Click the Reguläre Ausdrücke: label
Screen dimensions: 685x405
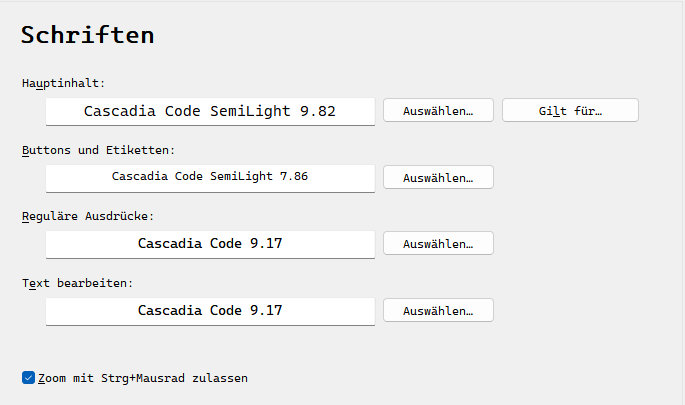[x=88, y=216]
